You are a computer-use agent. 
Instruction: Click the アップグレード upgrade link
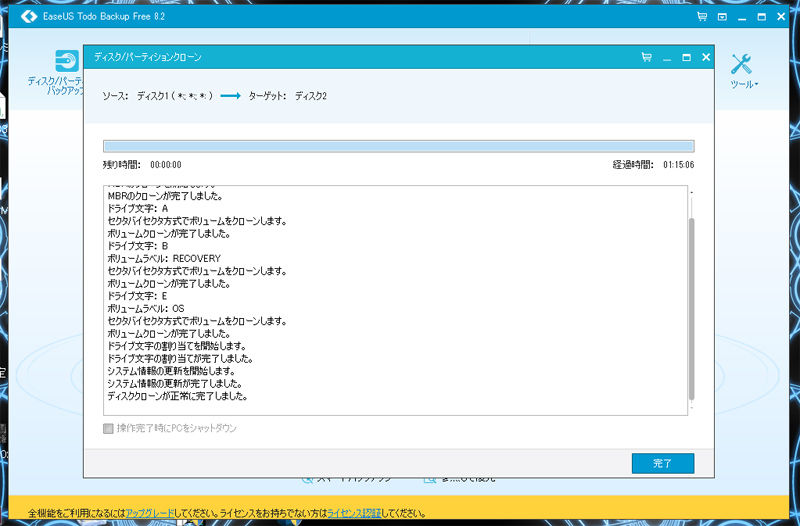[x=149, y=513]
